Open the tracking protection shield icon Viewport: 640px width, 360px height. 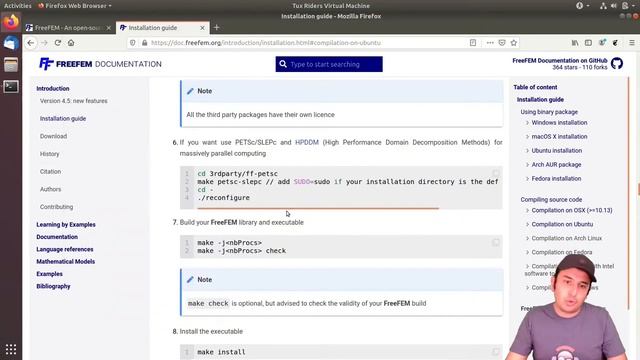pos(133,43)
